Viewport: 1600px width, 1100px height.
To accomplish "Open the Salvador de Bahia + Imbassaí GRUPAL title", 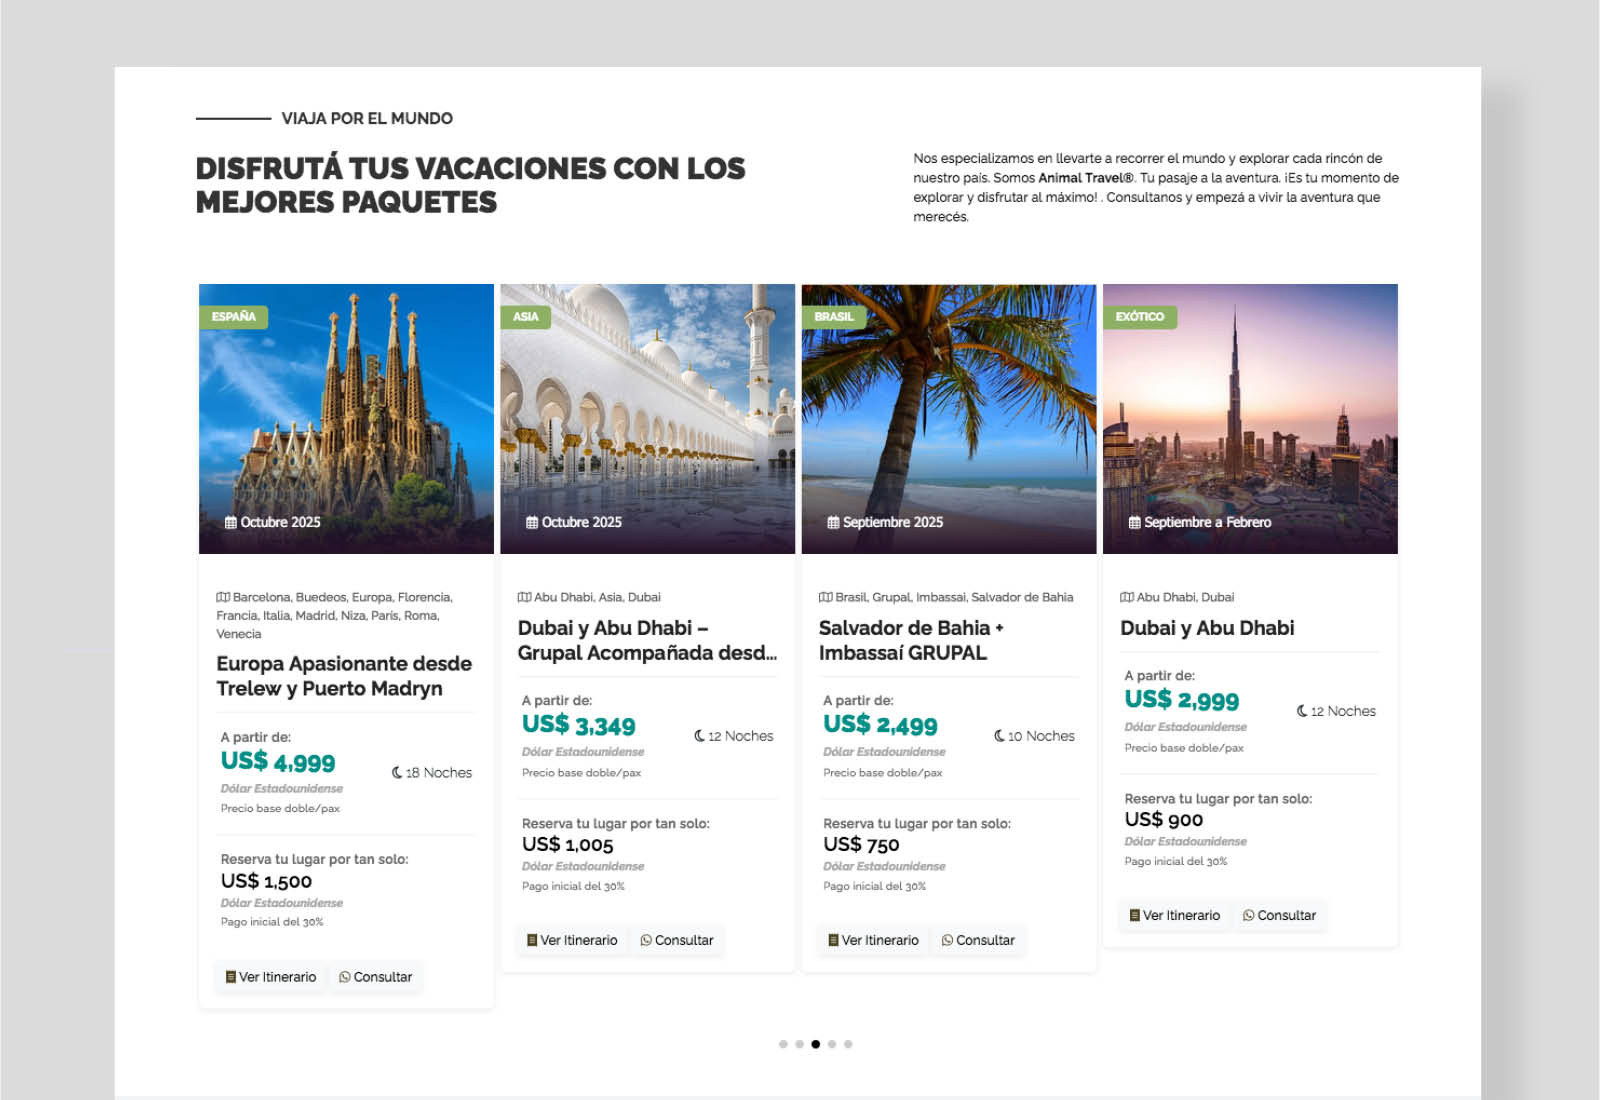I will pos(910,640).
